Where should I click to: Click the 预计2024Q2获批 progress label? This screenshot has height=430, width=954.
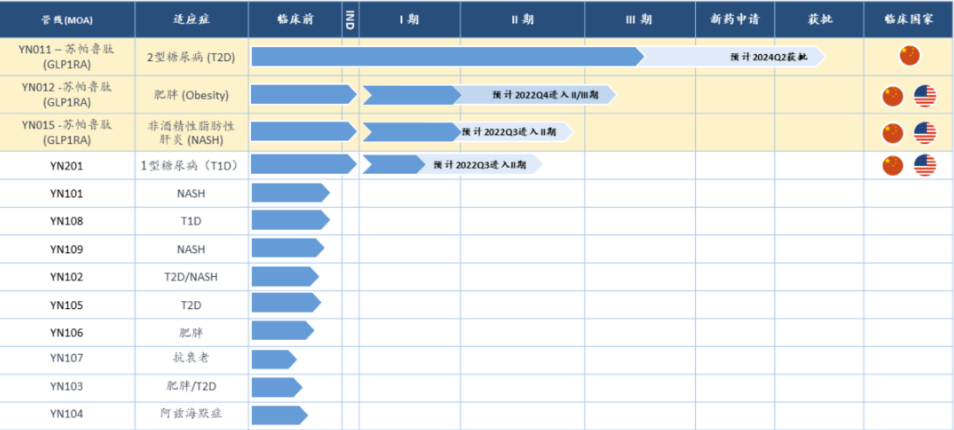coord(769,57)
